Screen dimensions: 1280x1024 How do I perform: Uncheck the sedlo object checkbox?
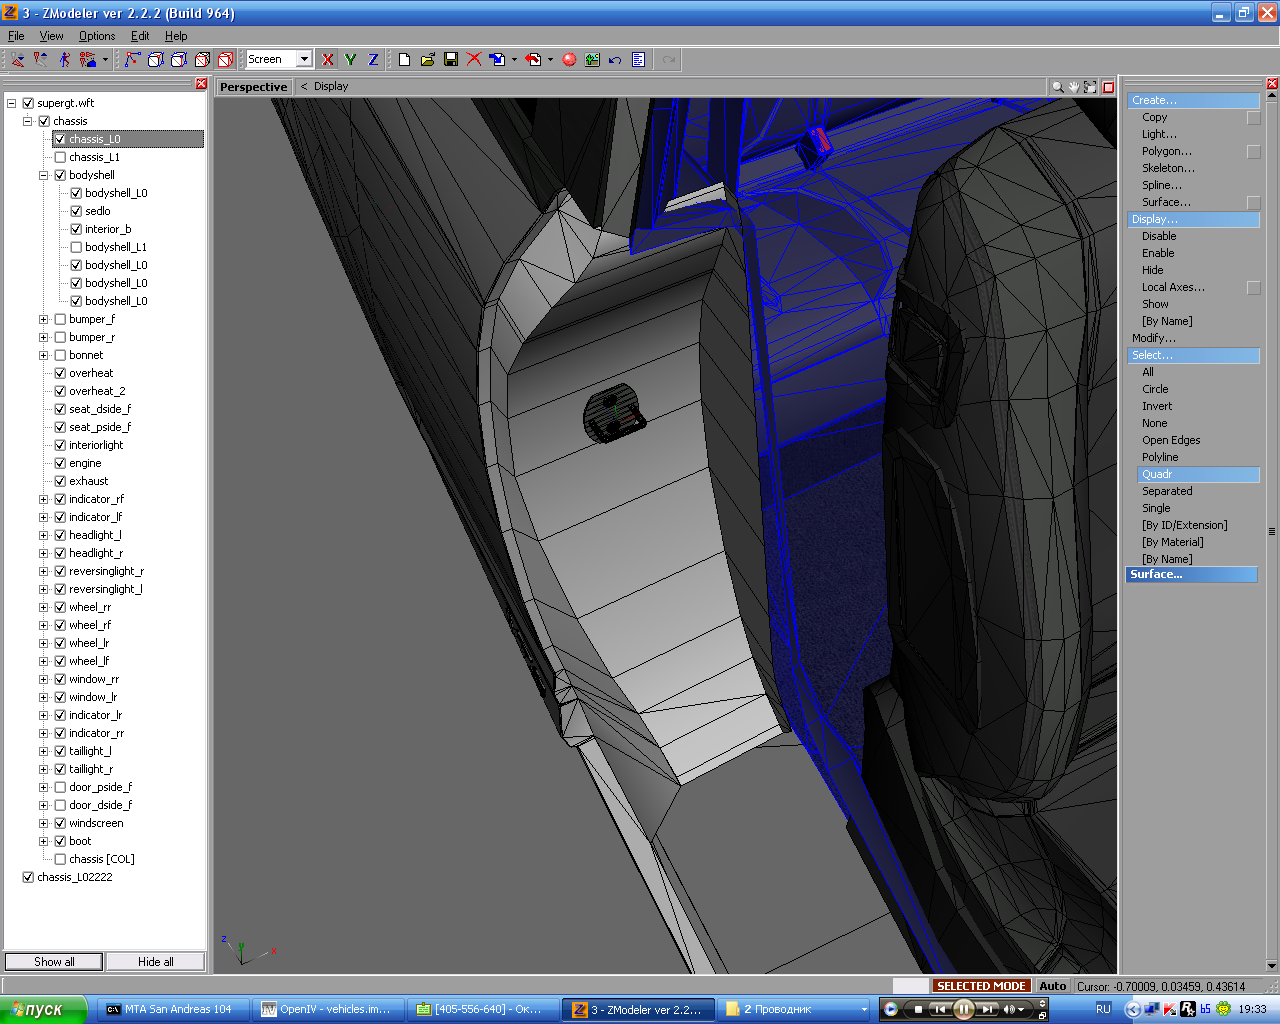click(76, 211)
